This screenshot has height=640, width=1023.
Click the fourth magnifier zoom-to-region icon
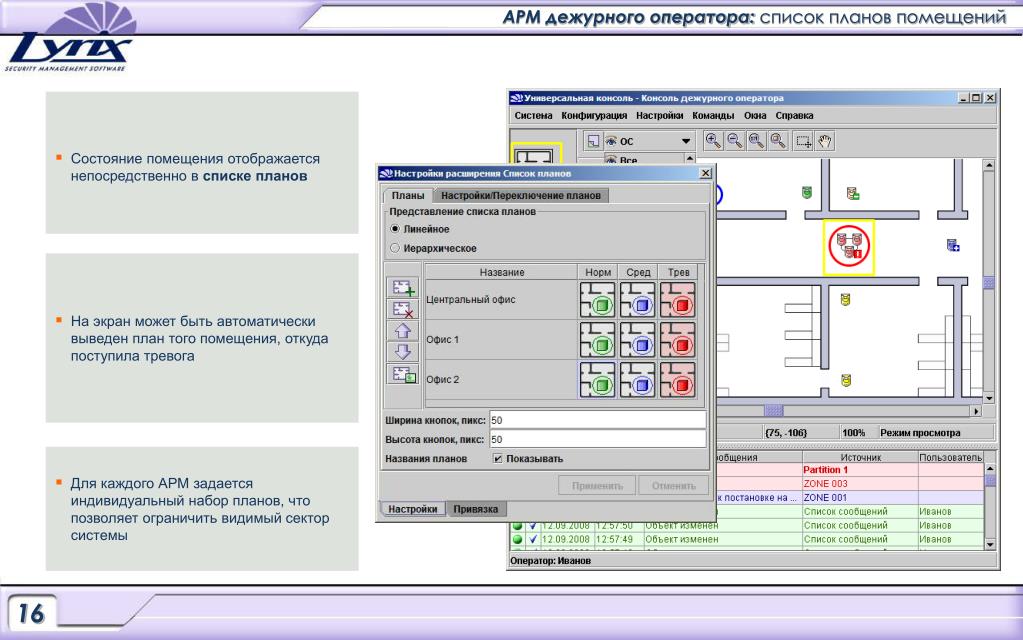778,141
